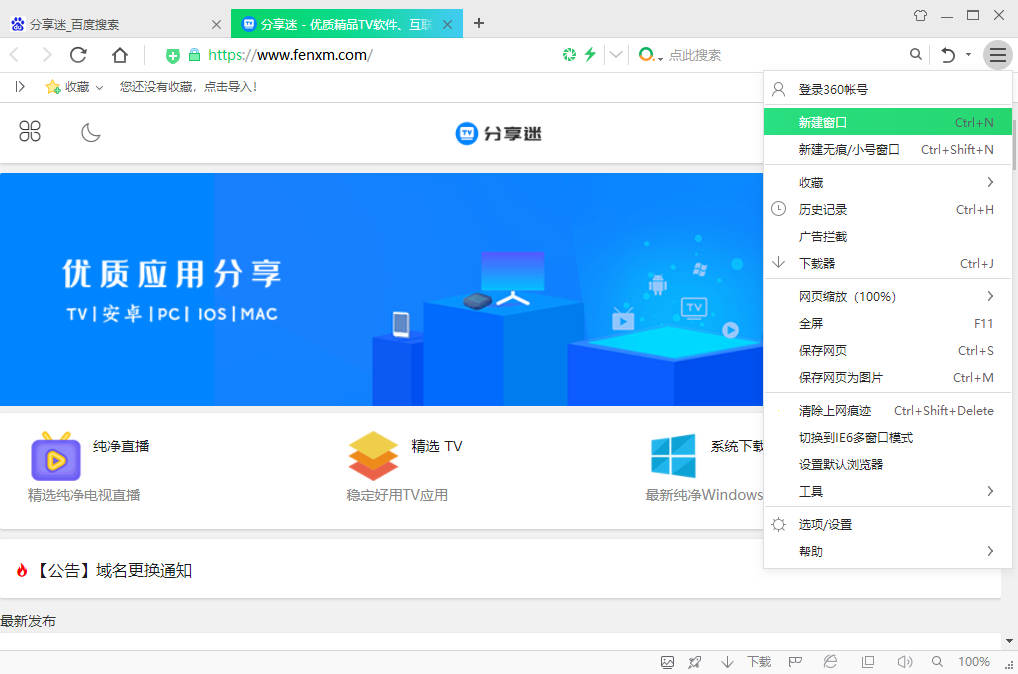This screenshot has width=1018, height=674.
Task: Click the flag report icon at the bottom
Action: [x=795, y=662]
